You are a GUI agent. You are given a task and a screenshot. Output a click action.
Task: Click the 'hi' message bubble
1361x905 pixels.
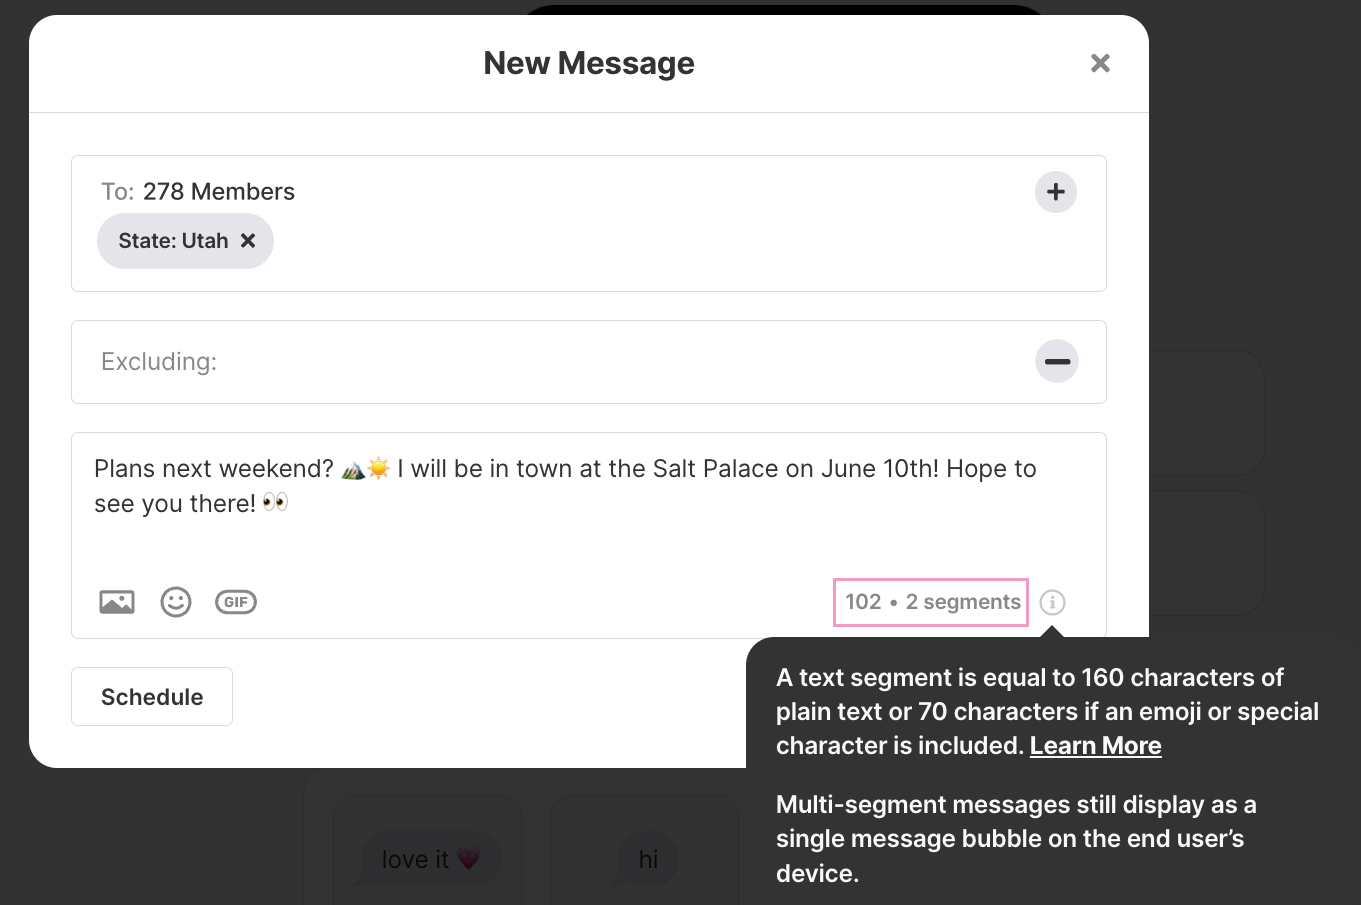point(648,859)
